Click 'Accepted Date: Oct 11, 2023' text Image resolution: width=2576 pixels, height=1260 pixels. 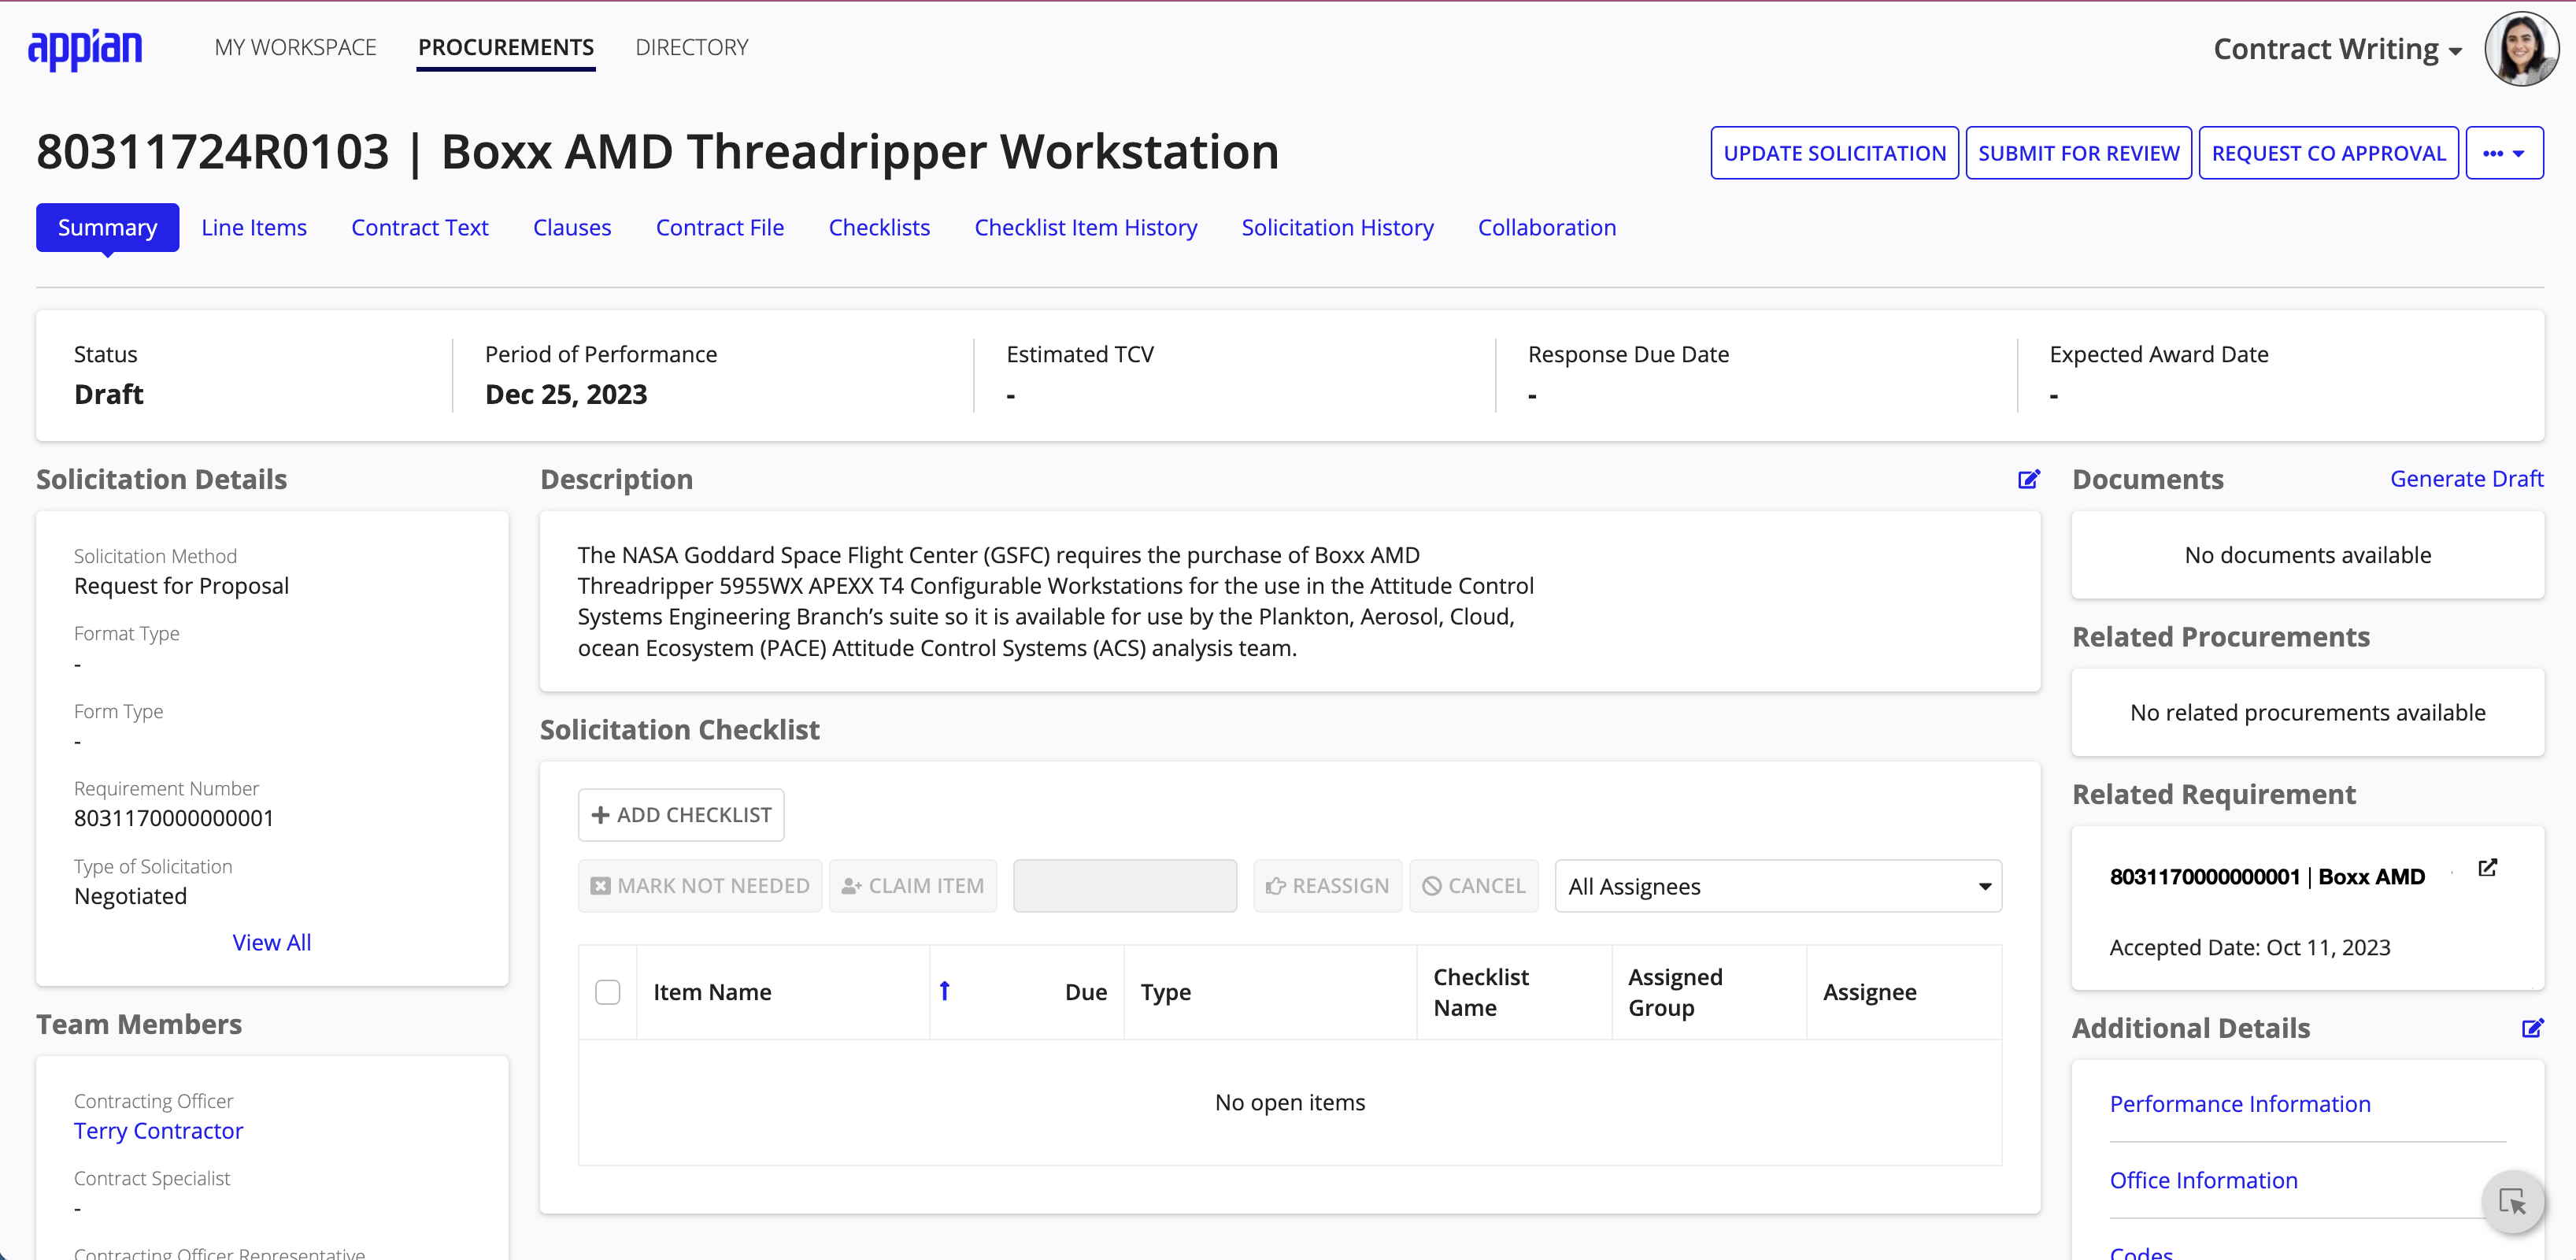(x=2250, y=948)
